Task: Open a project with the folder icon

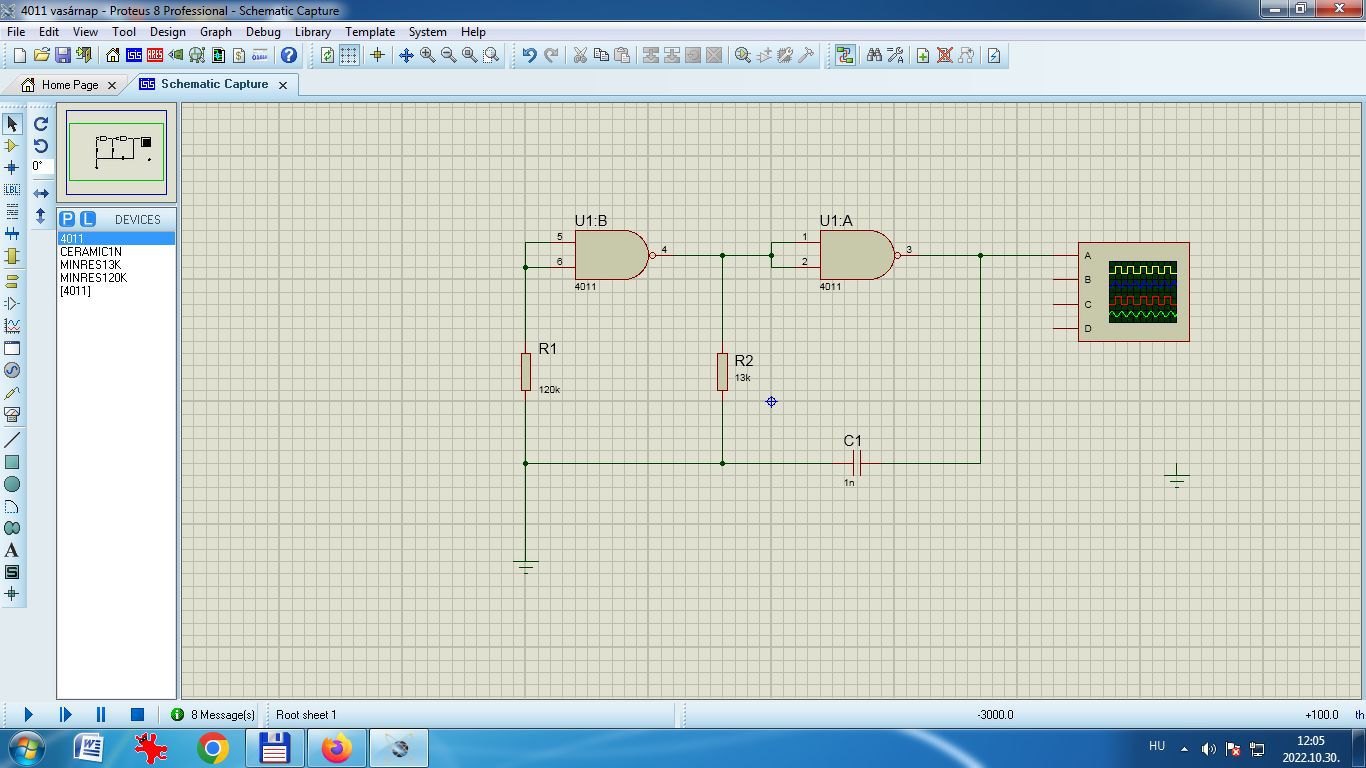Action: point(41,56)
